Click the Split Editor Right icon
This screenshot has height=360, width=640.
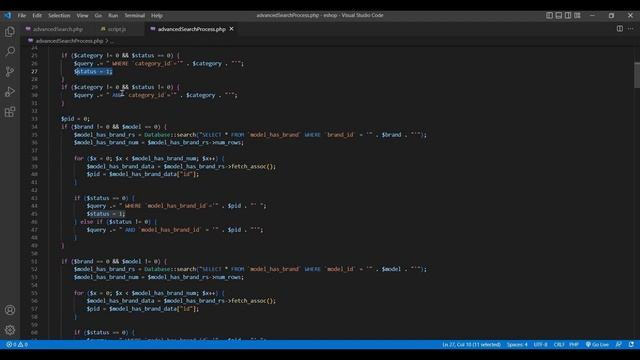[x=620, y=29]
